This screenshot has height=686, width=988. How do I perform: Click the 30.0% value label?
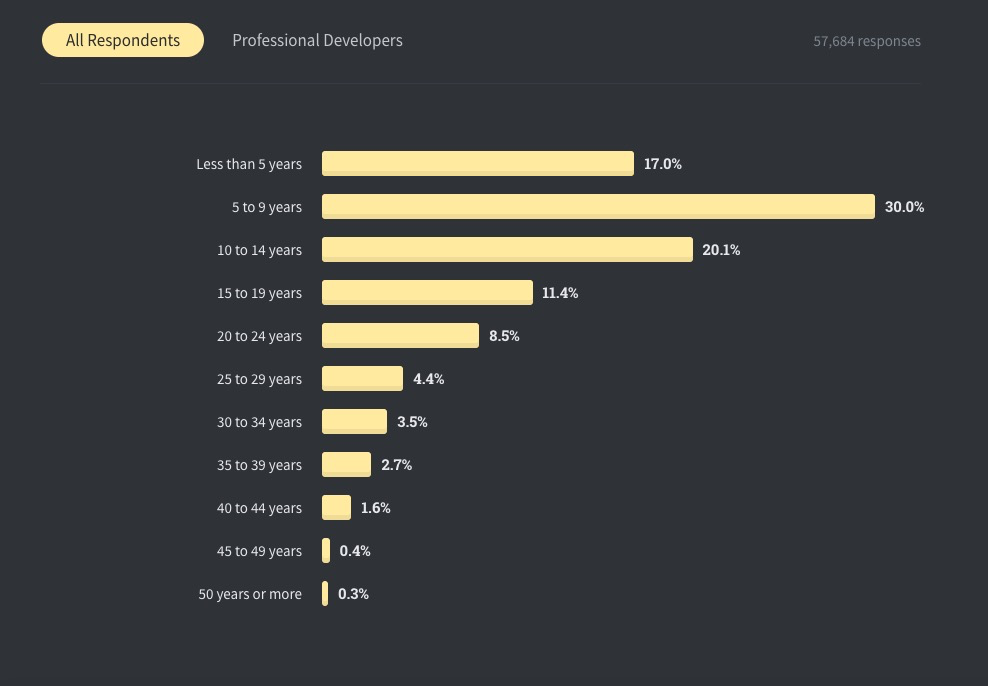(x=904, y=207)
